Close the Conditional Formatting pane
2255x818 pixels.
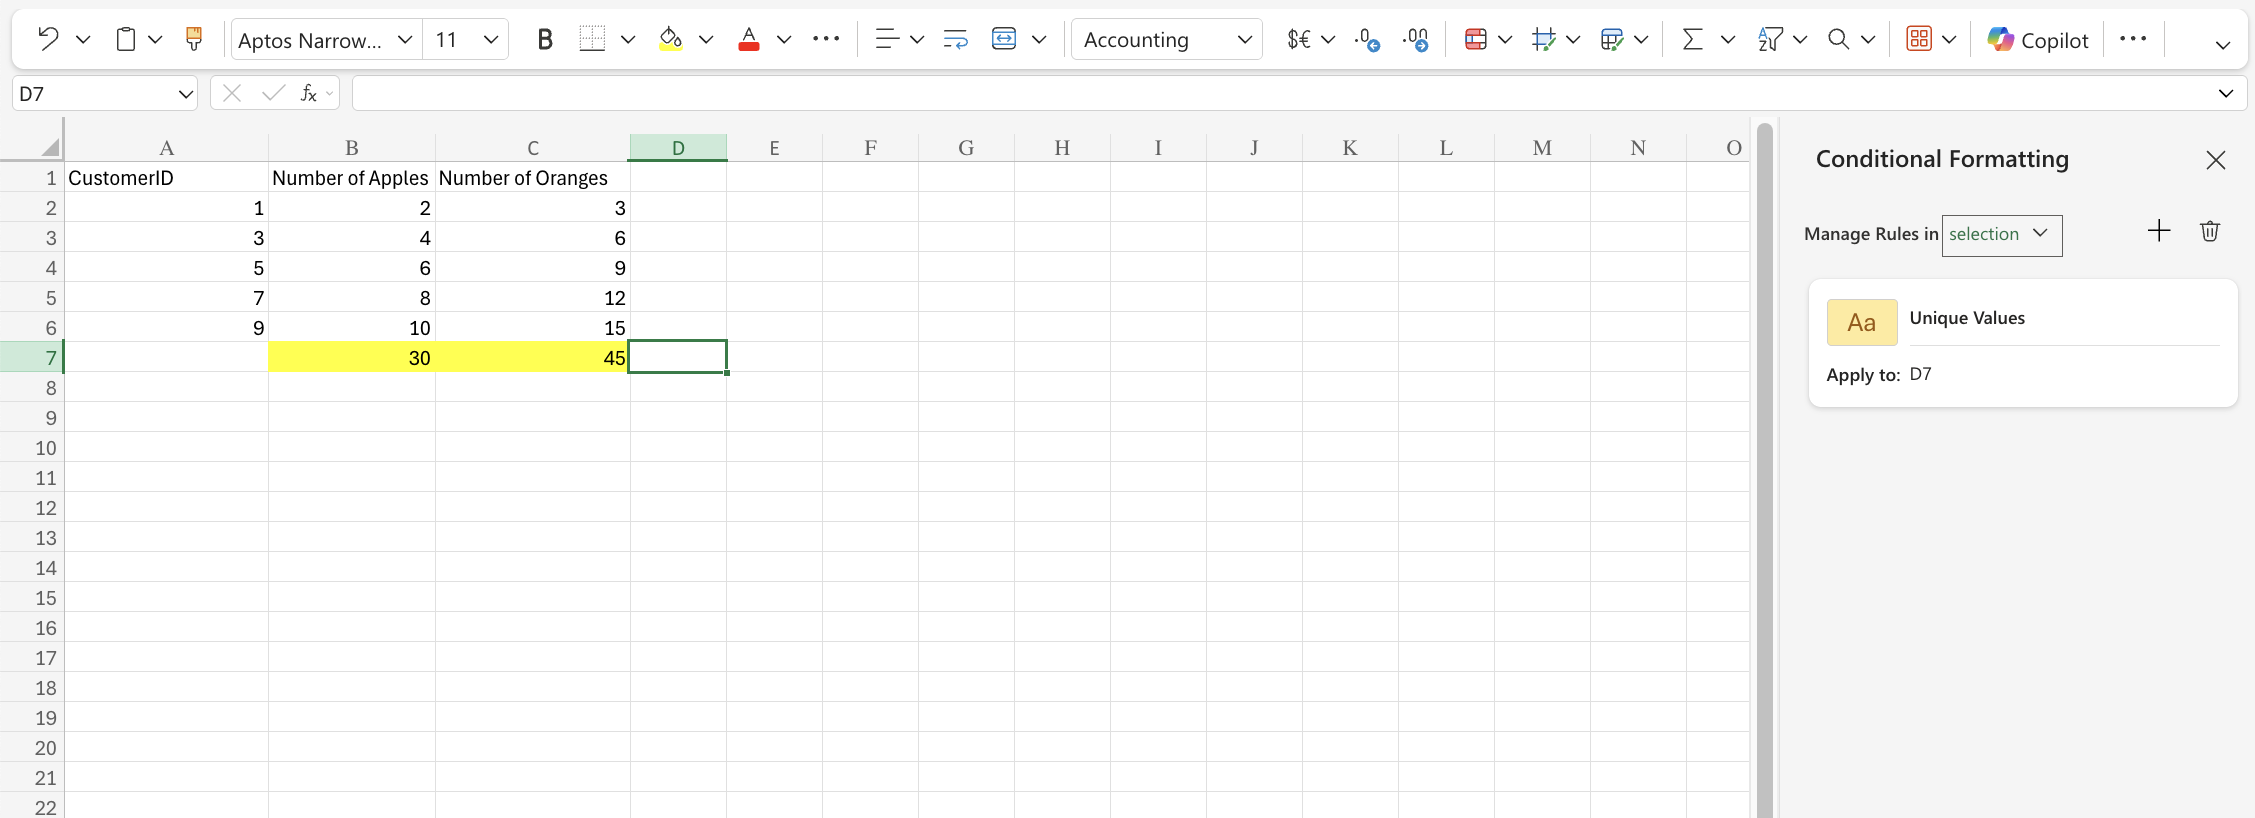coord(2215,160)
